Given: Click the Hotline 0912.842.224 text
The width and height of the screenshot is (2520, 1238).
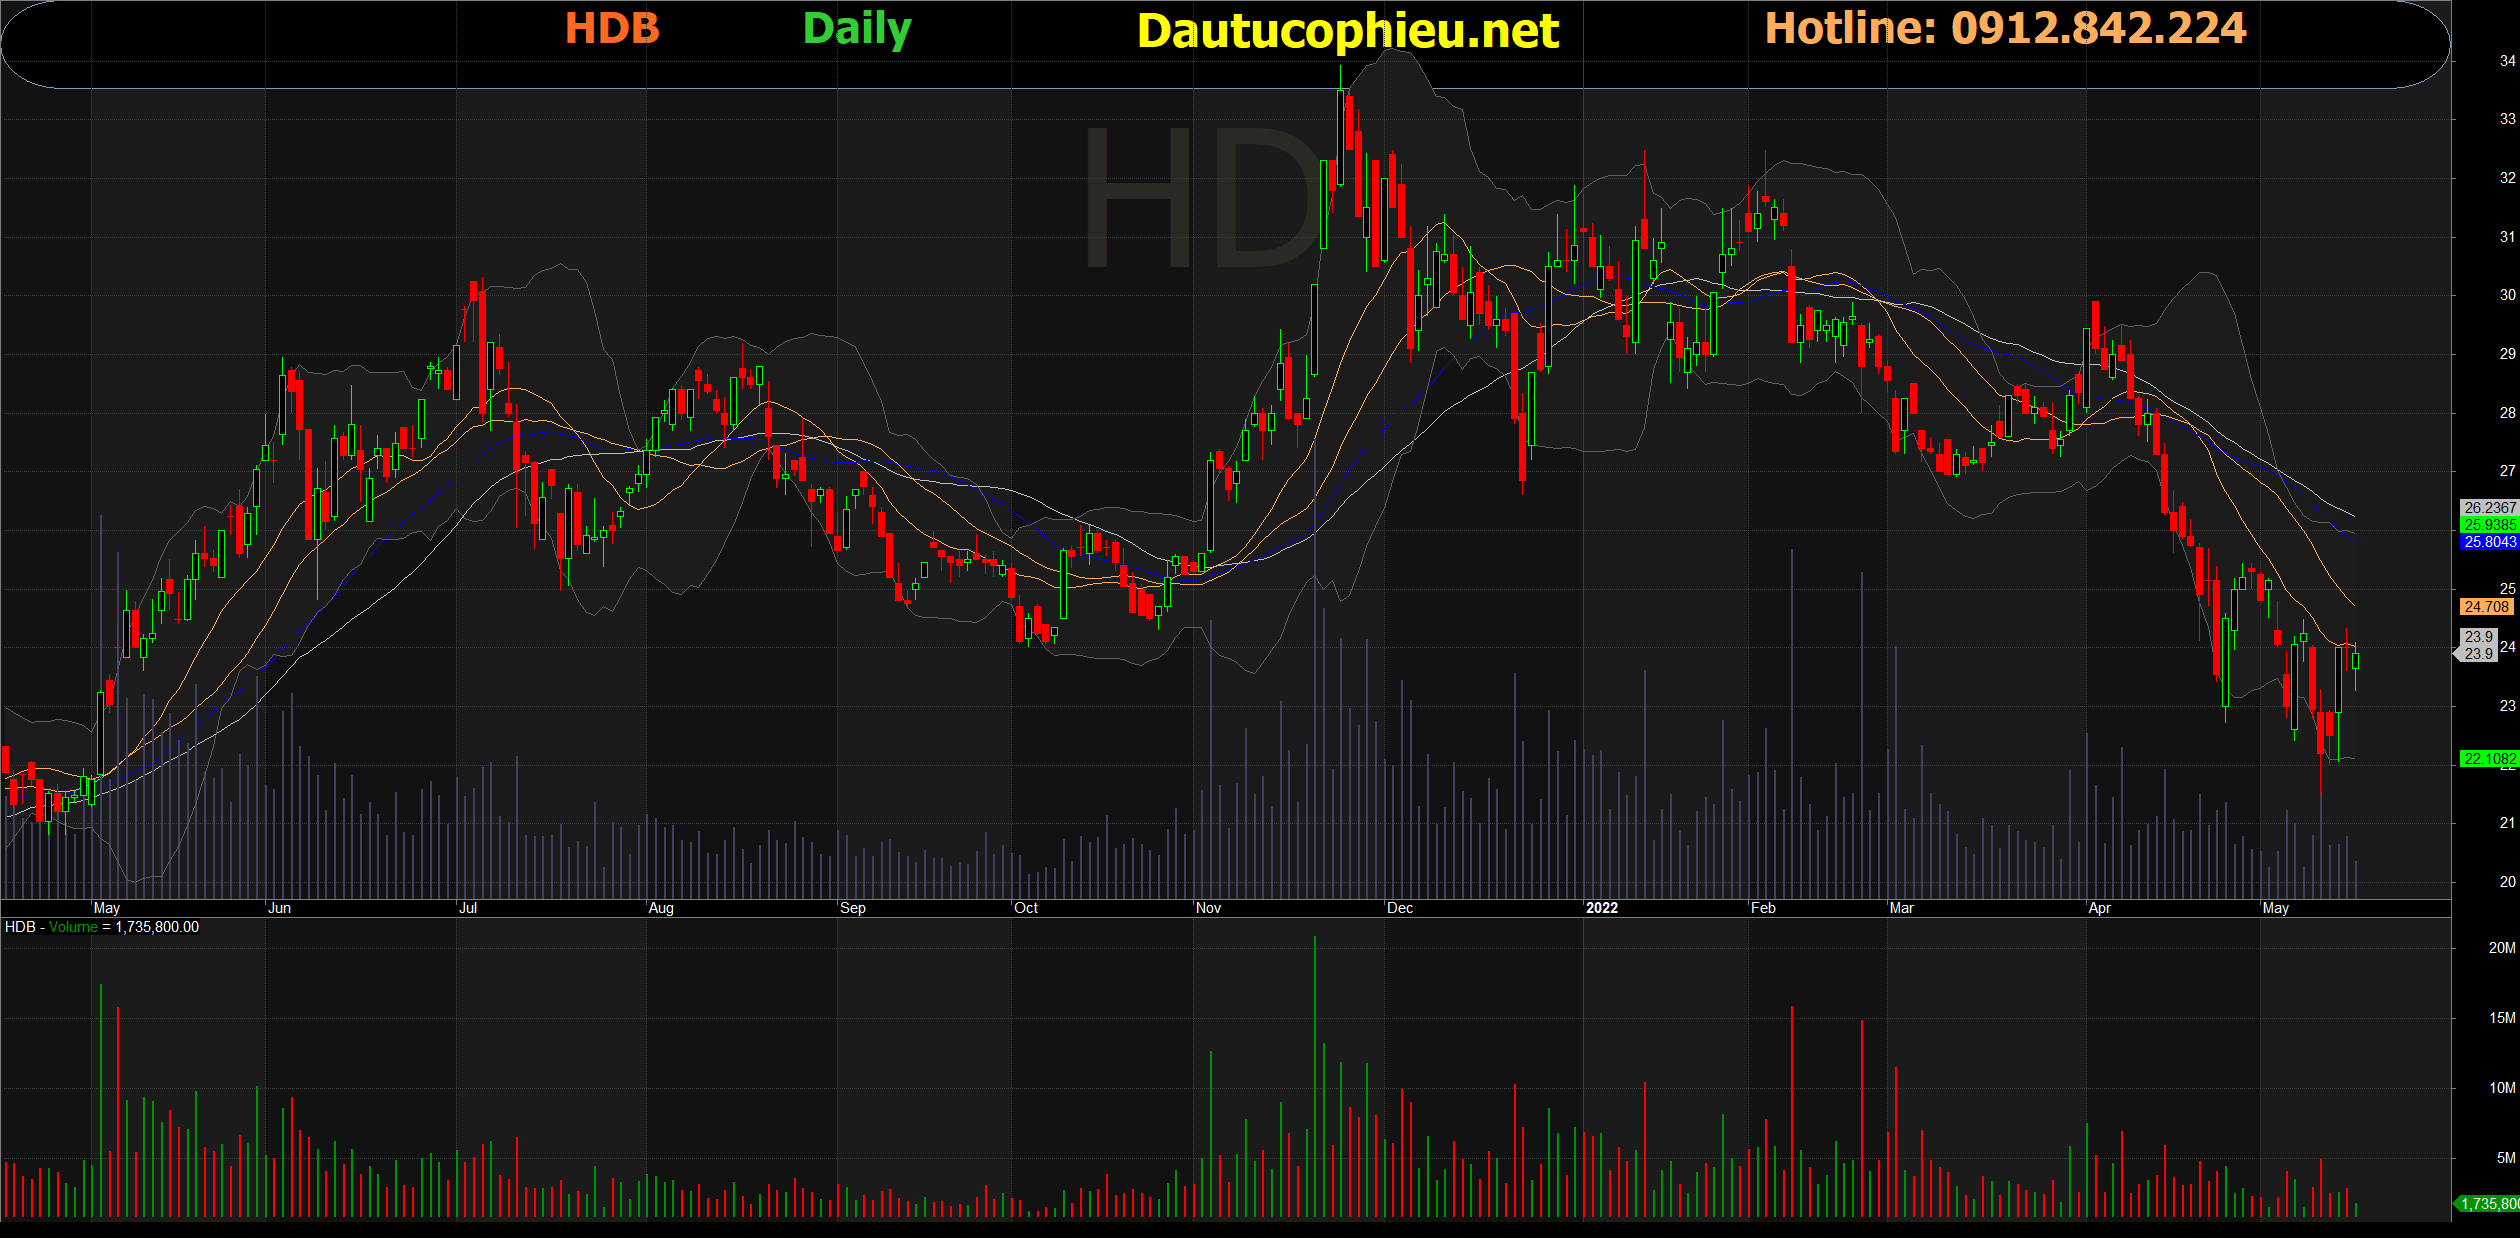Looking at the screenshot, I should (2005, 28).
